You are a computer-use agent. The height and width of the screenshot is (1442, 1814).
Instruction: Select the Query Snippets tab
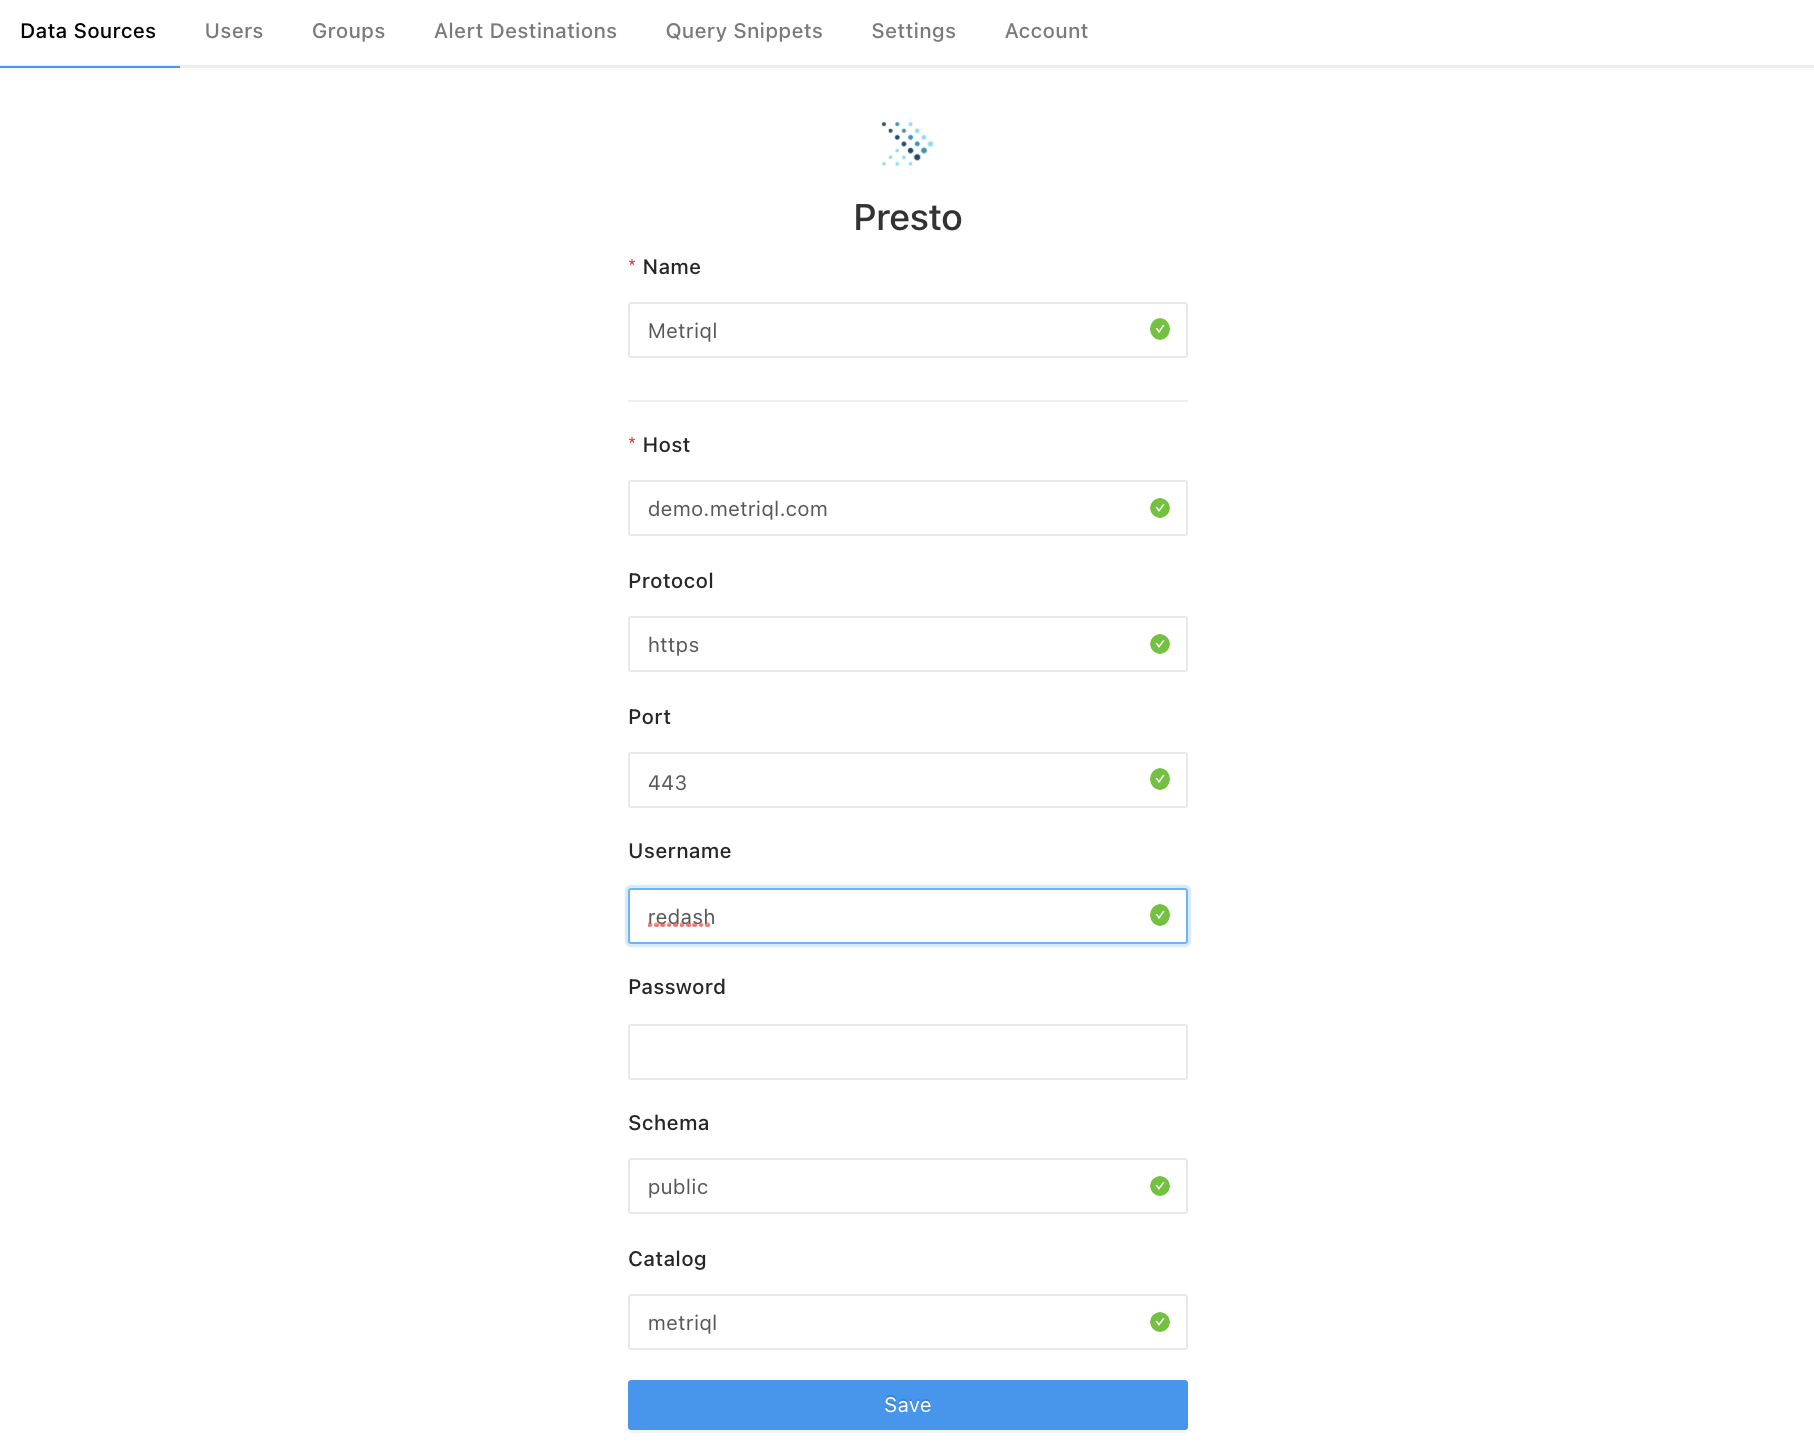click(744, 31)
